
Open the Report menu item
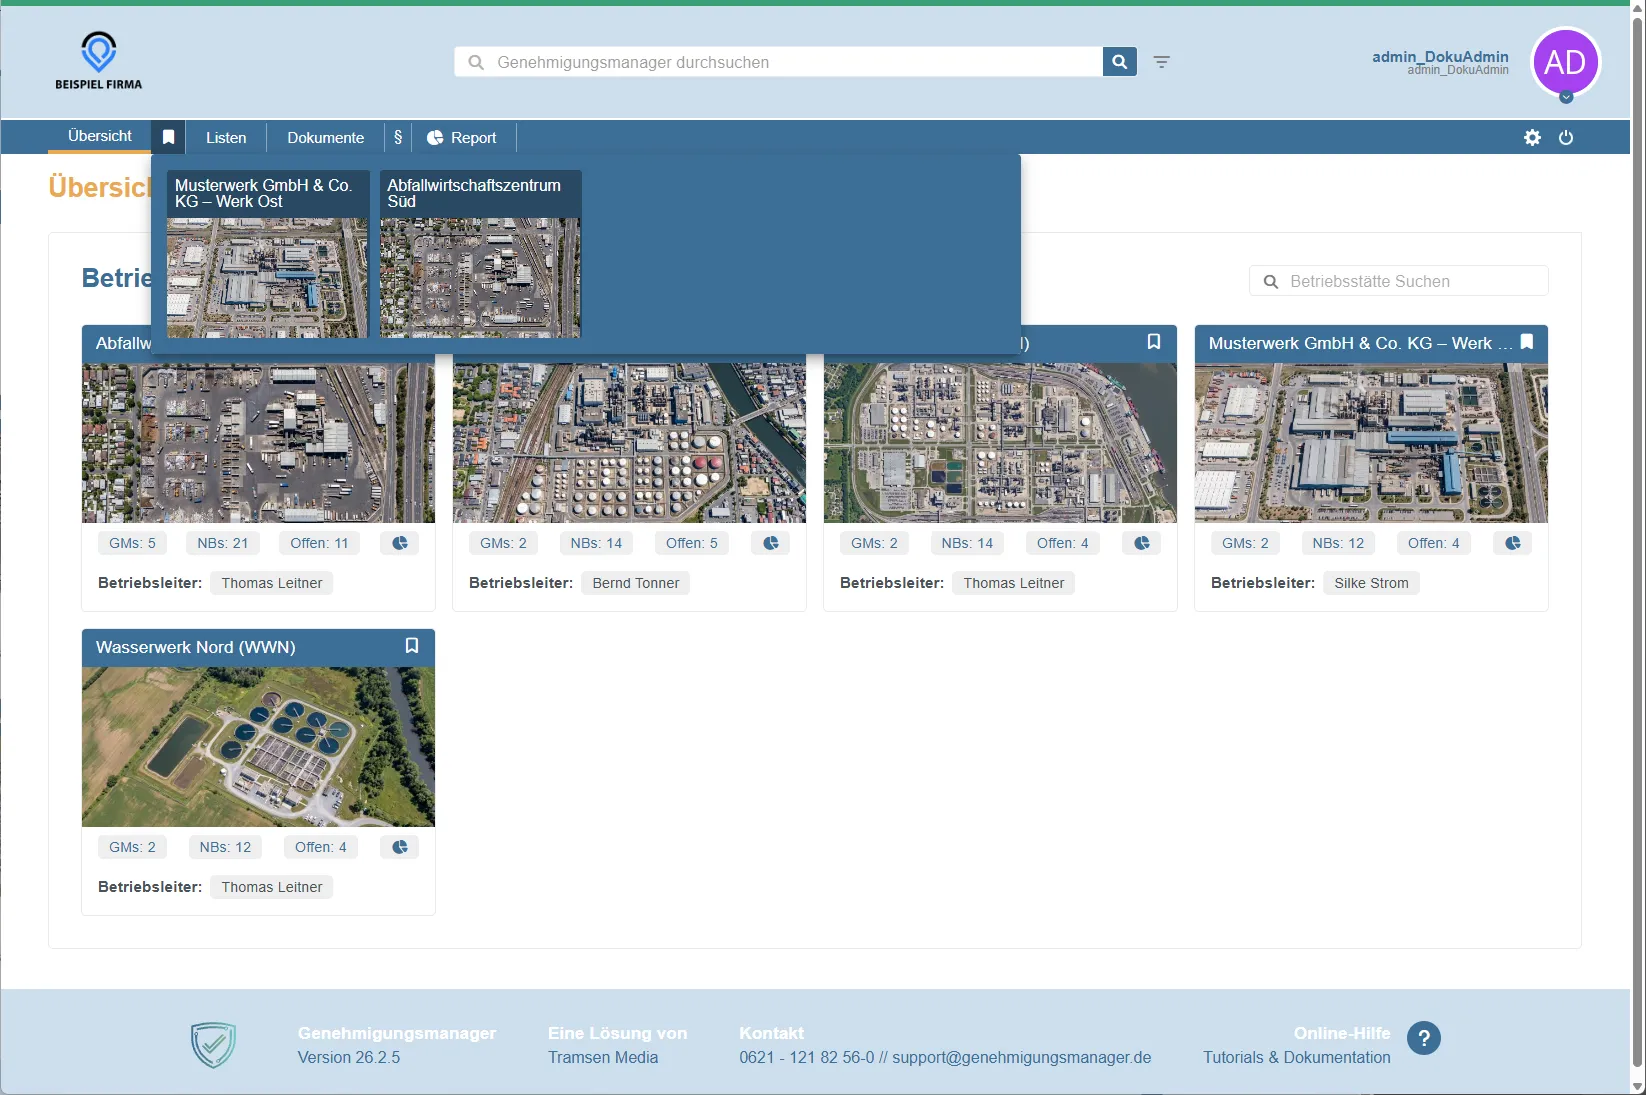coord(463,137)
